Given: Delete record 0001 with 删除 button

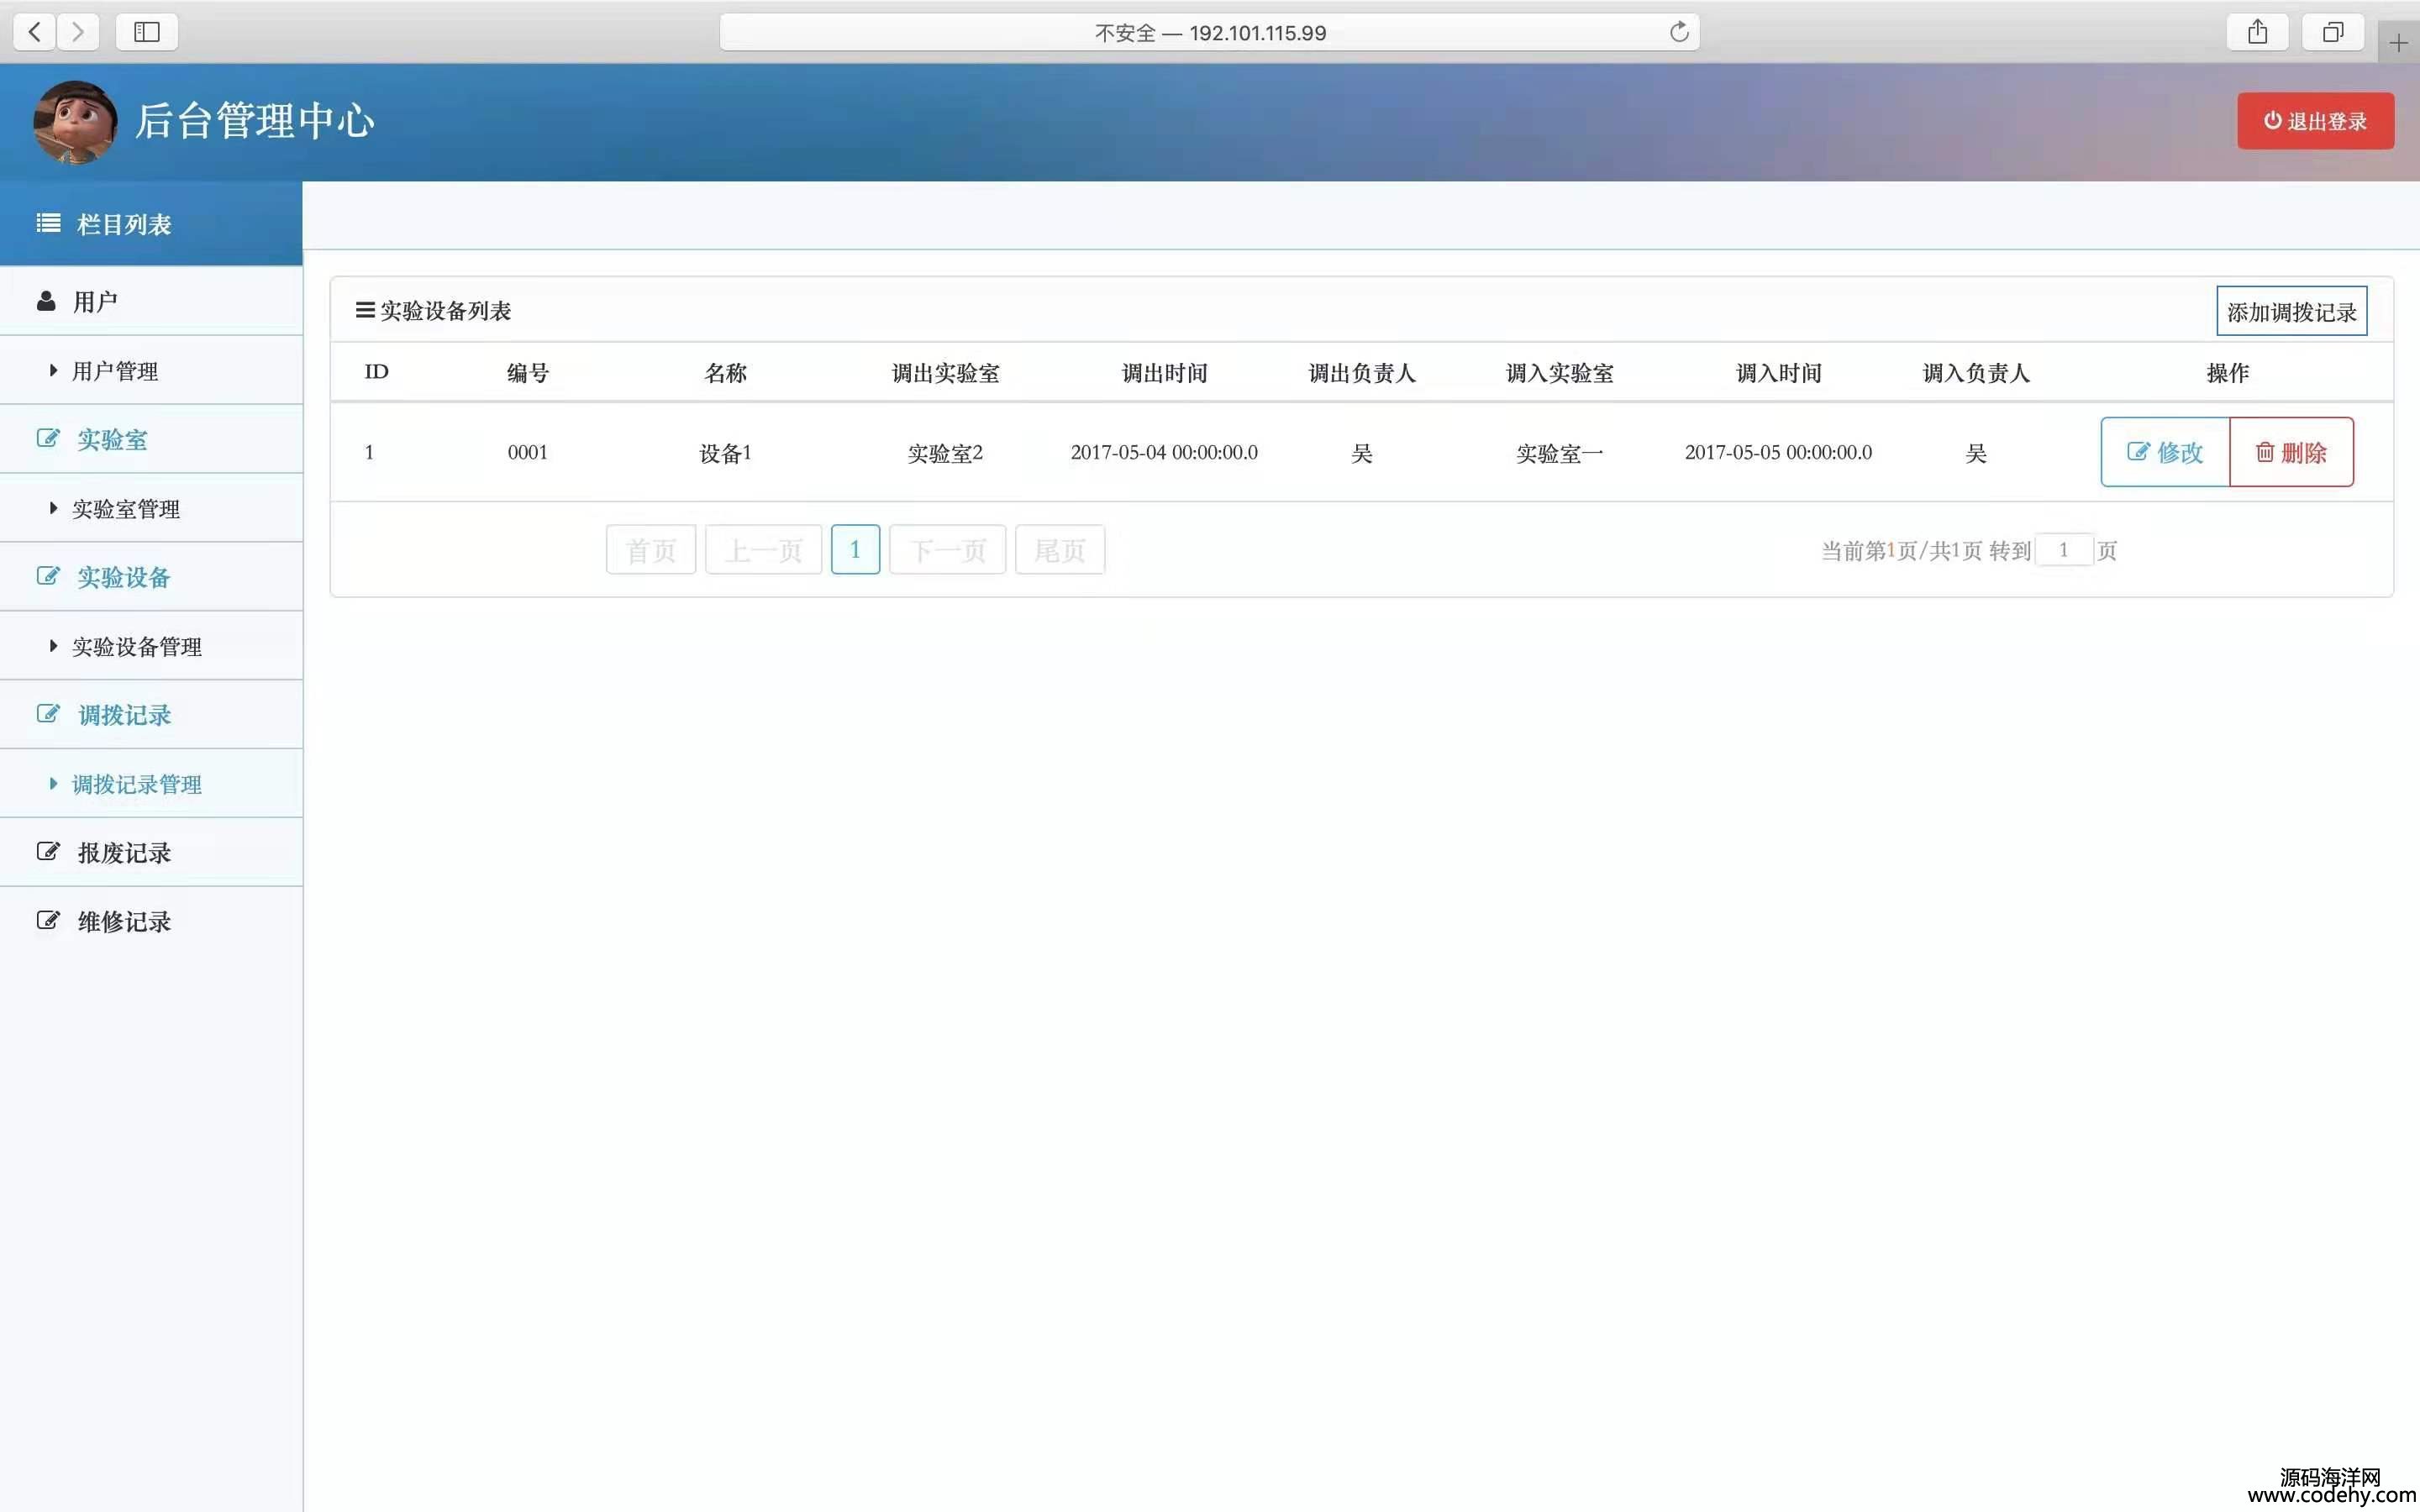Looking at the screenshot, I should (2291, 452).
